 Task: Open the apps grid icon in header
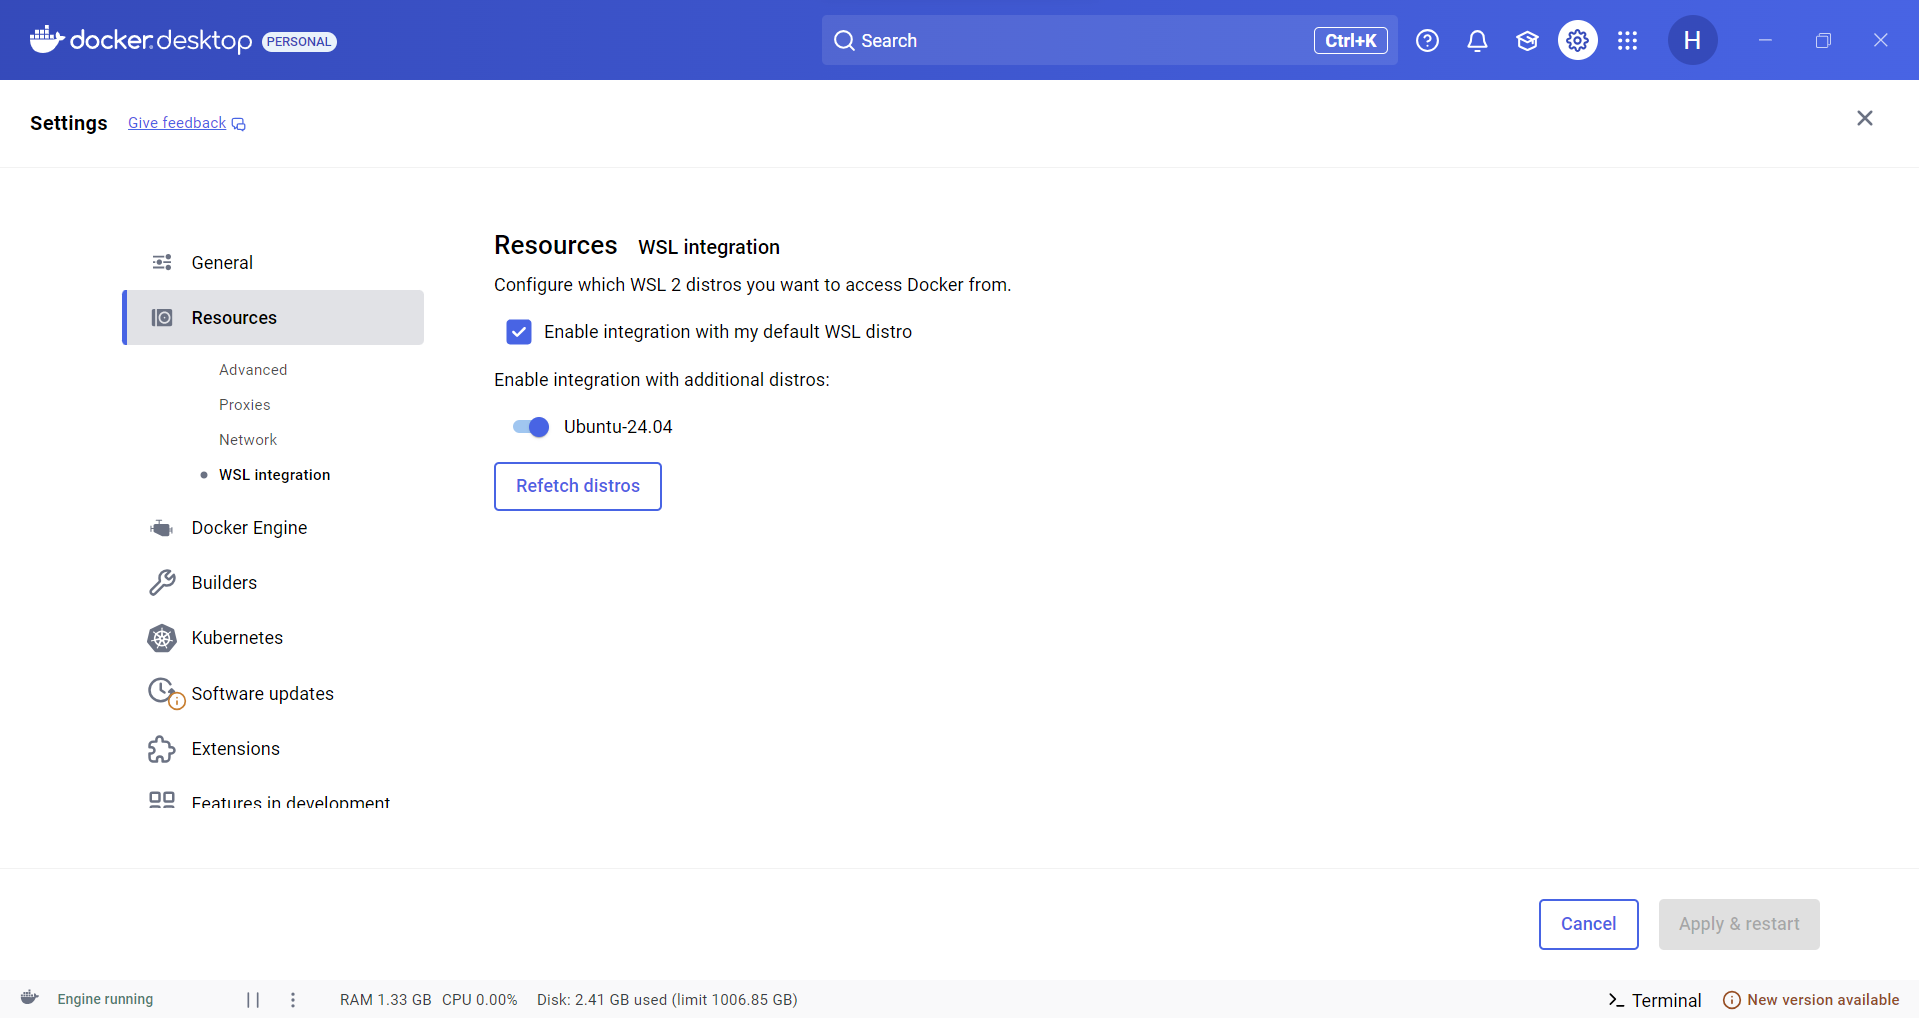click(x=1627, y=40)
